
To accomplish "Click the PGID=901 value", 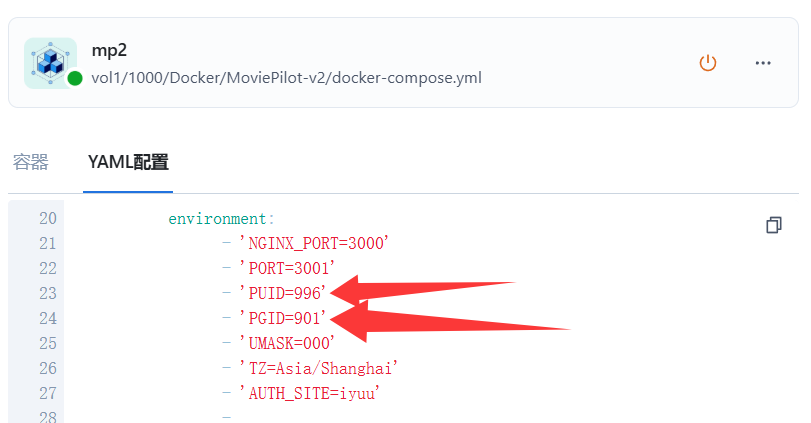I will coord(282,318).
